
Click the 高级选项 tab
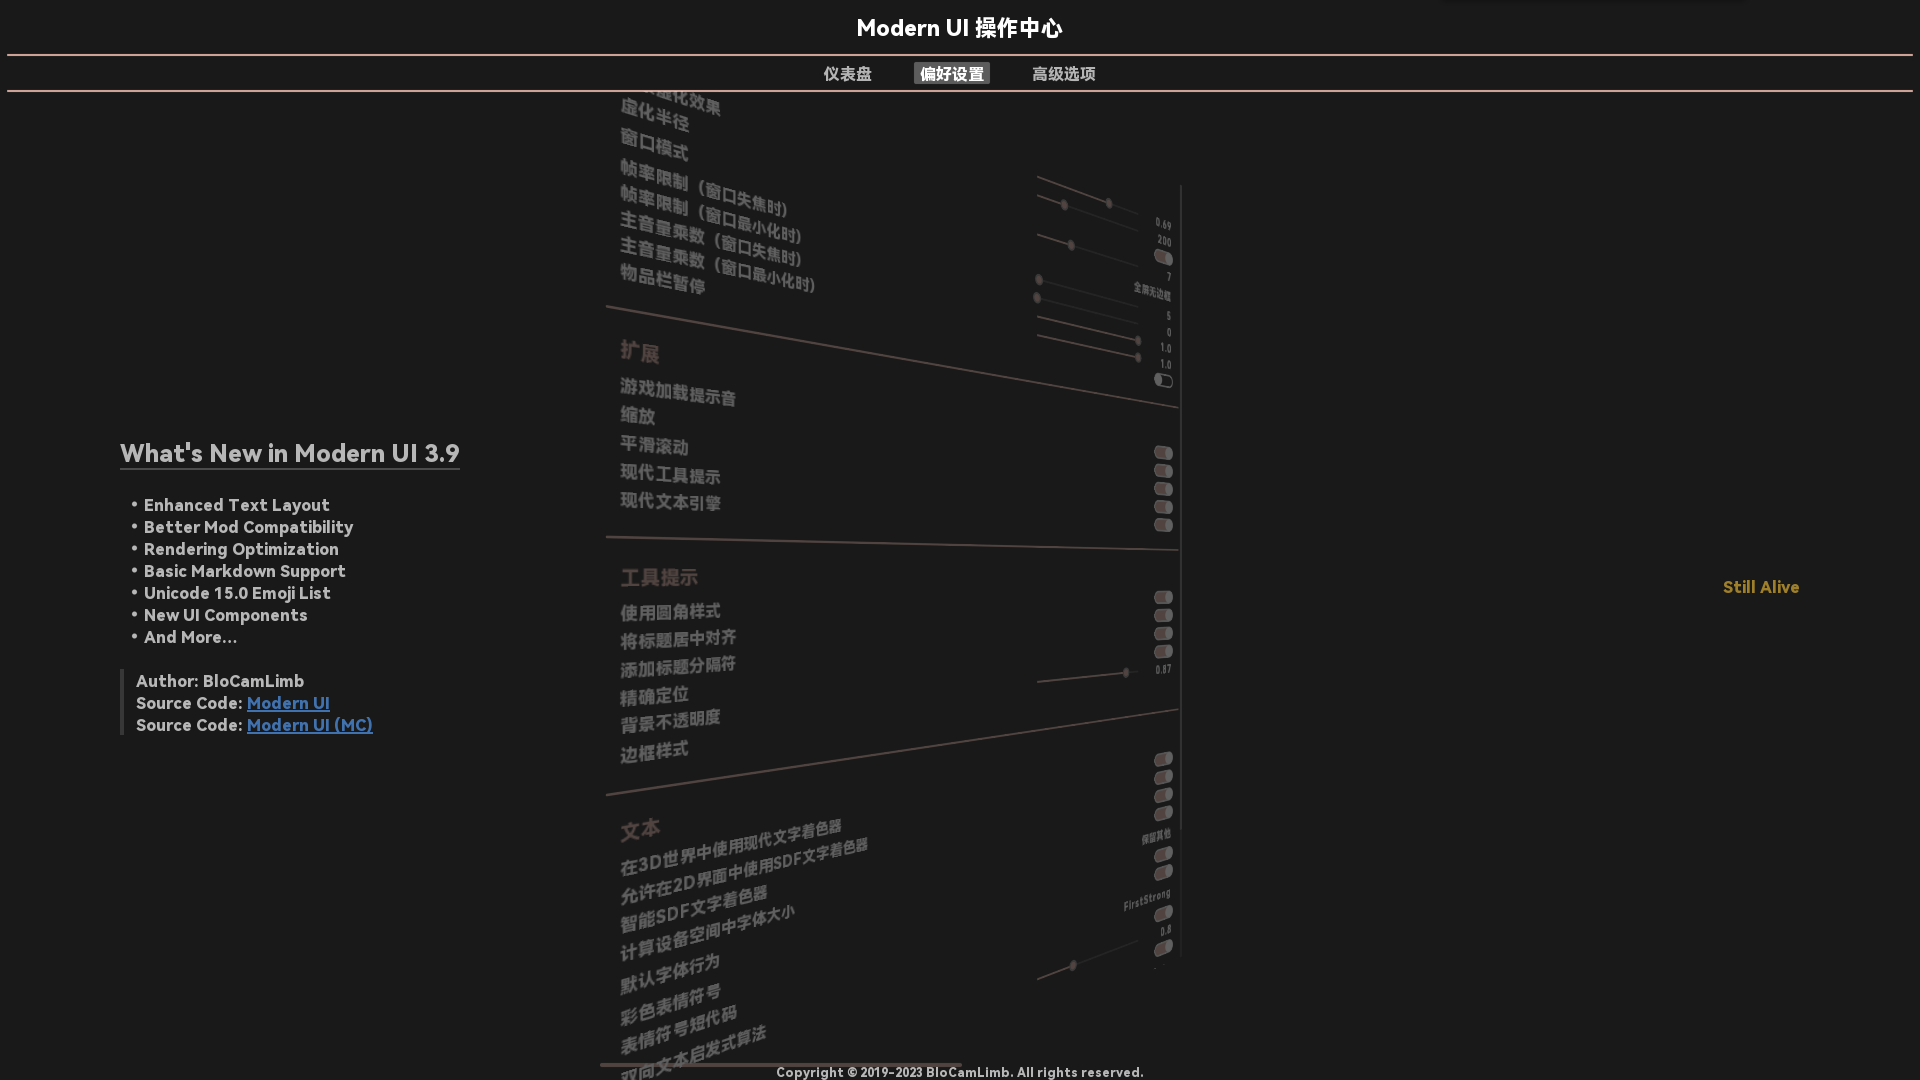coord(1064,73)
